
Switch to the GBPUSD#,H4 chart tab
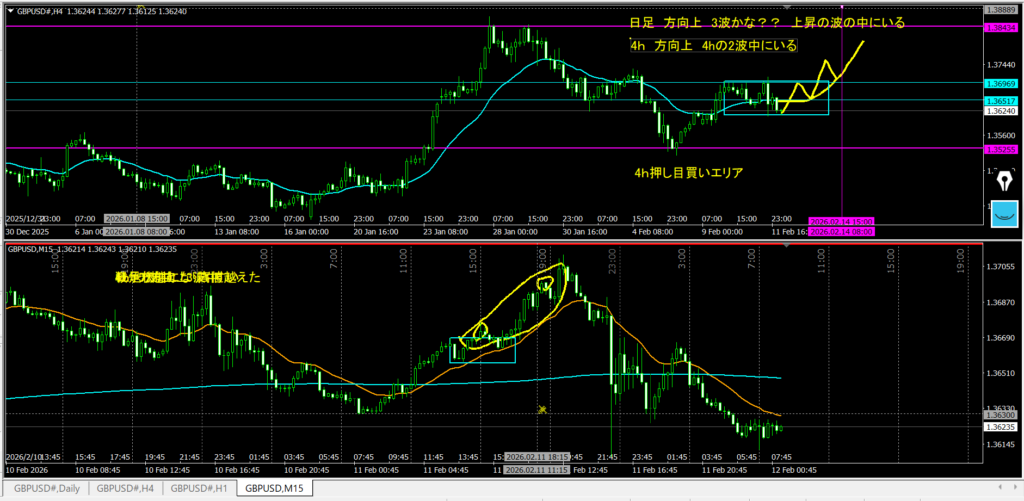point(125,489)
